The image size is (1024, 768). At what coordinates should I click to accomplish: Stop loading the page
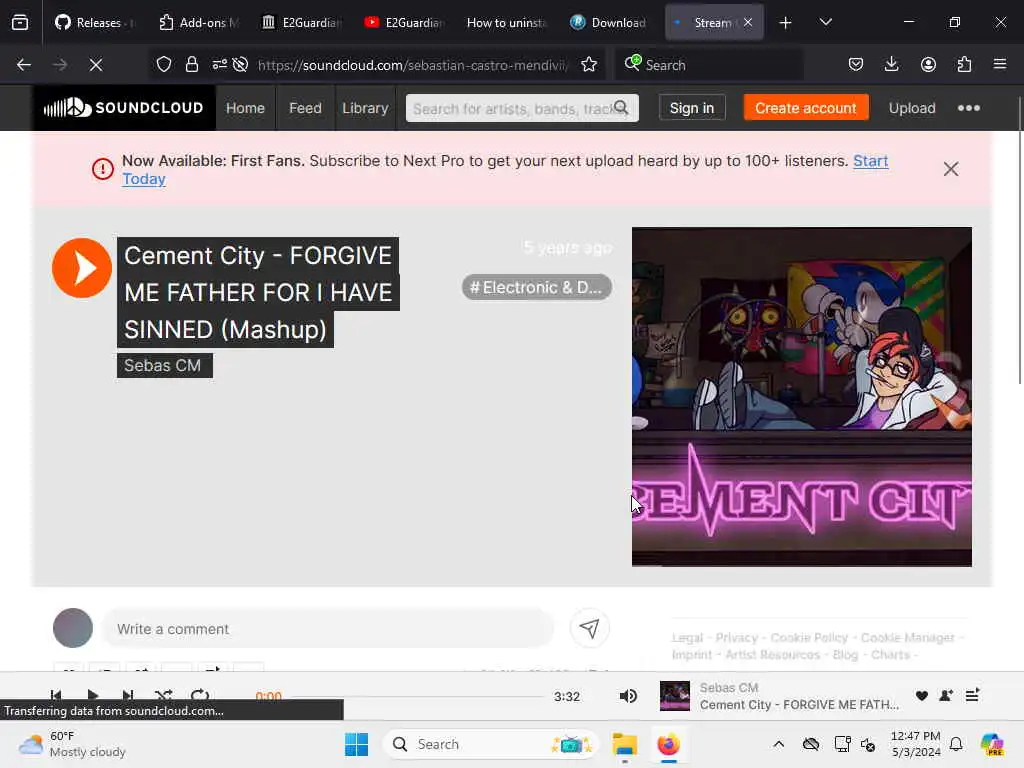(95, 65)
